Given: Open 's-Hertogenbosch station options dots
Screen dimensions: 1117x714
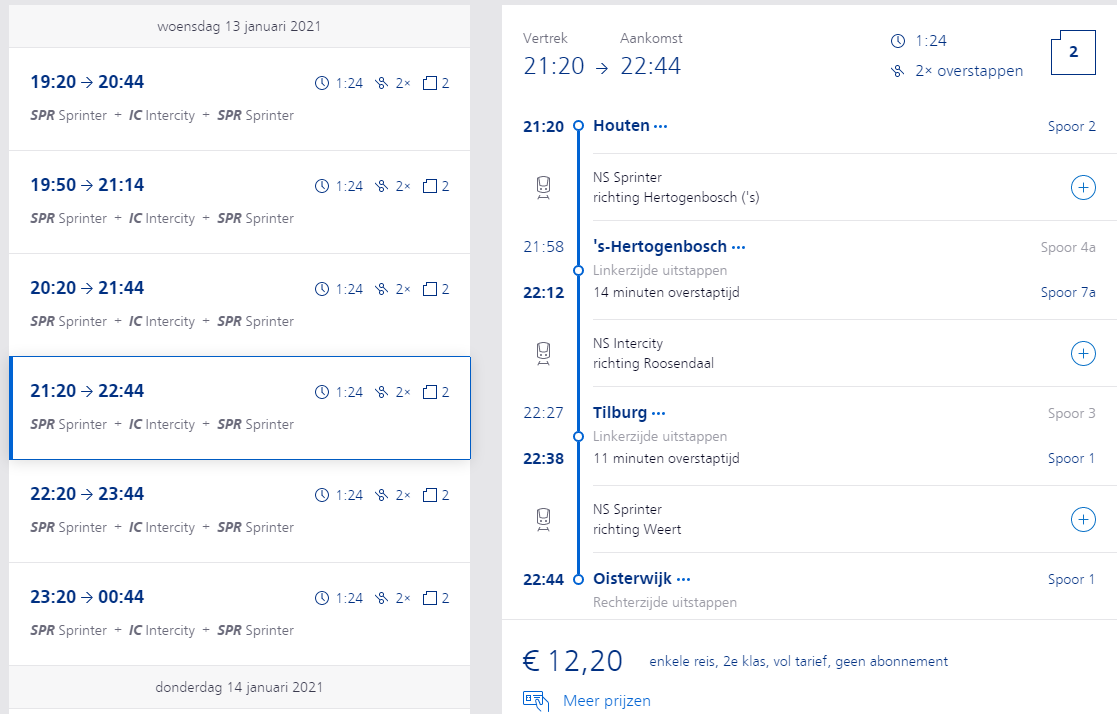Looking at the screenshot, I should click(738, 247).
